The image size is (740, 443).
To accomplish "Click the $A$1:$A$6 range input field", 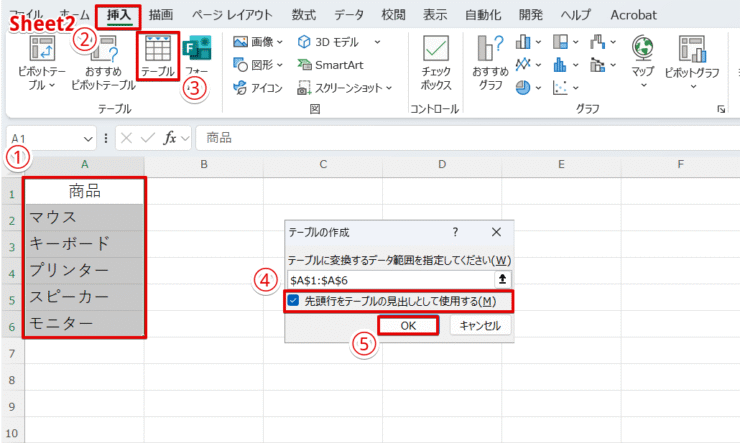I will [x=390, y=280].
